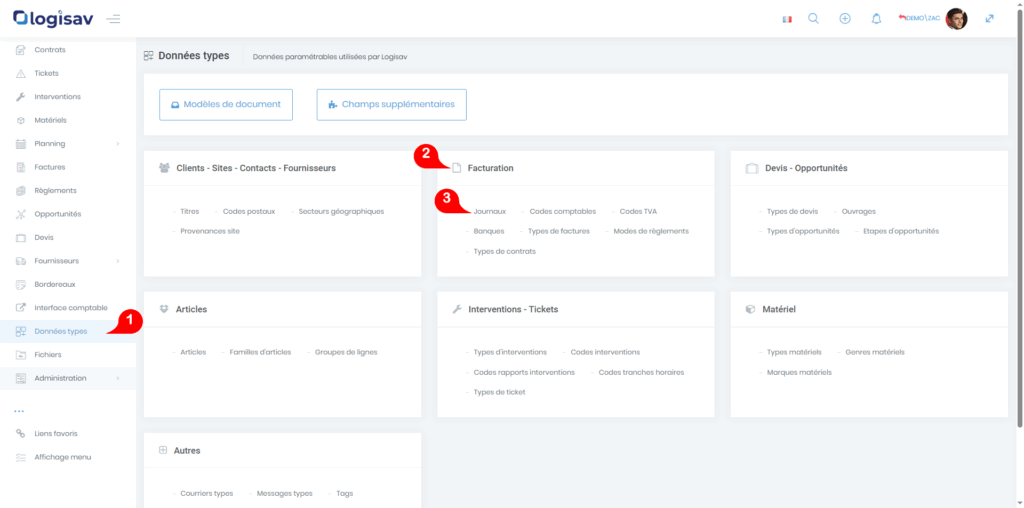This screenshot has height=508, width=1024.
Task: Click the Matériels cube icon in the sidebar
Action: [20, 120]
